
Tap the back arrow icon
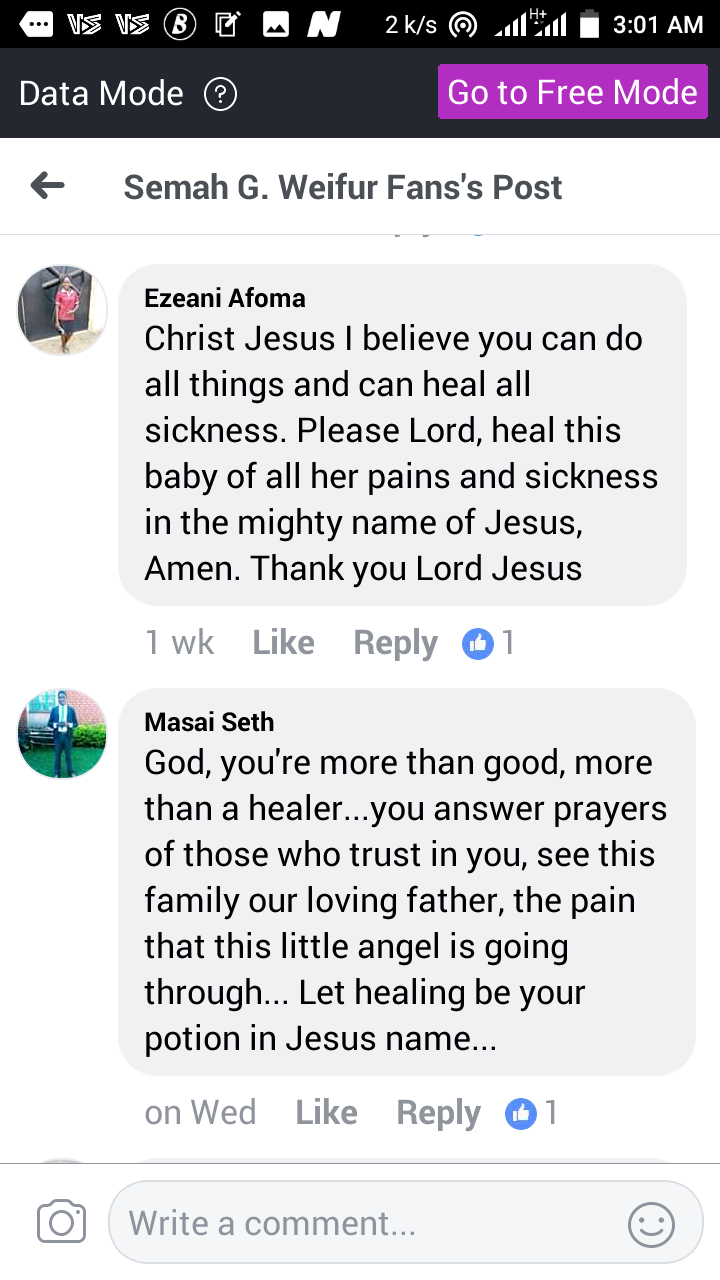click(x=48, y=185)
